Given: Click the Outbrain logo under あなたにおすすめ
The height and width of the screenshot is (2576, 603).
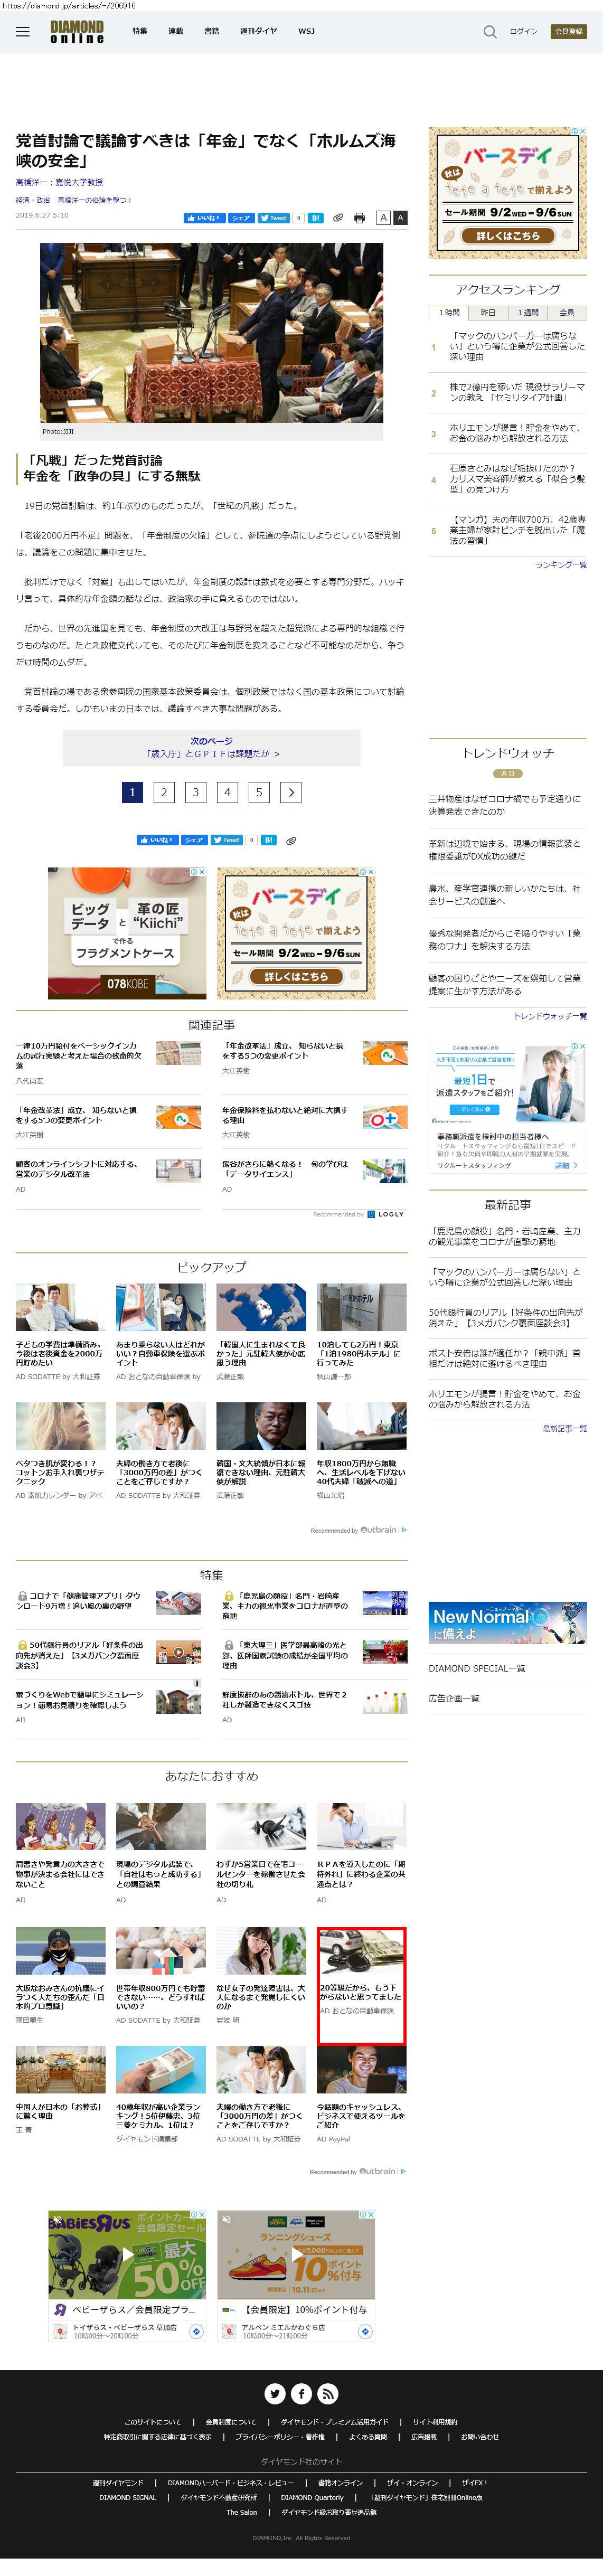Looking at the screenshot, I should [x=378, y=2171].
